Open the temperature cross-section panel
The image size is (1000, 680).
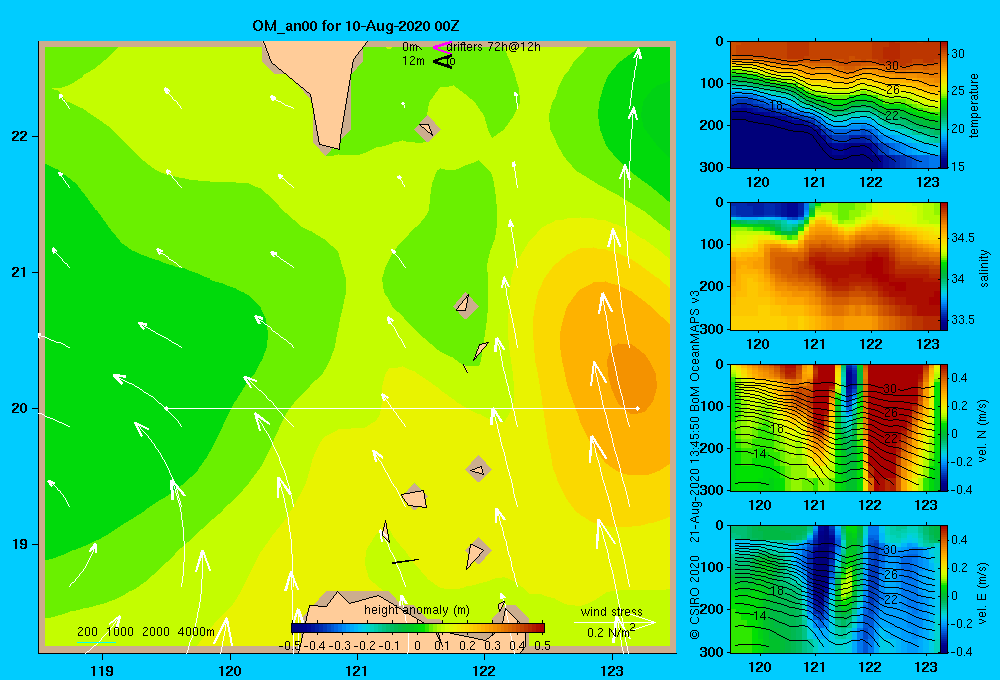pyautogui.click(x=835, y=105)
